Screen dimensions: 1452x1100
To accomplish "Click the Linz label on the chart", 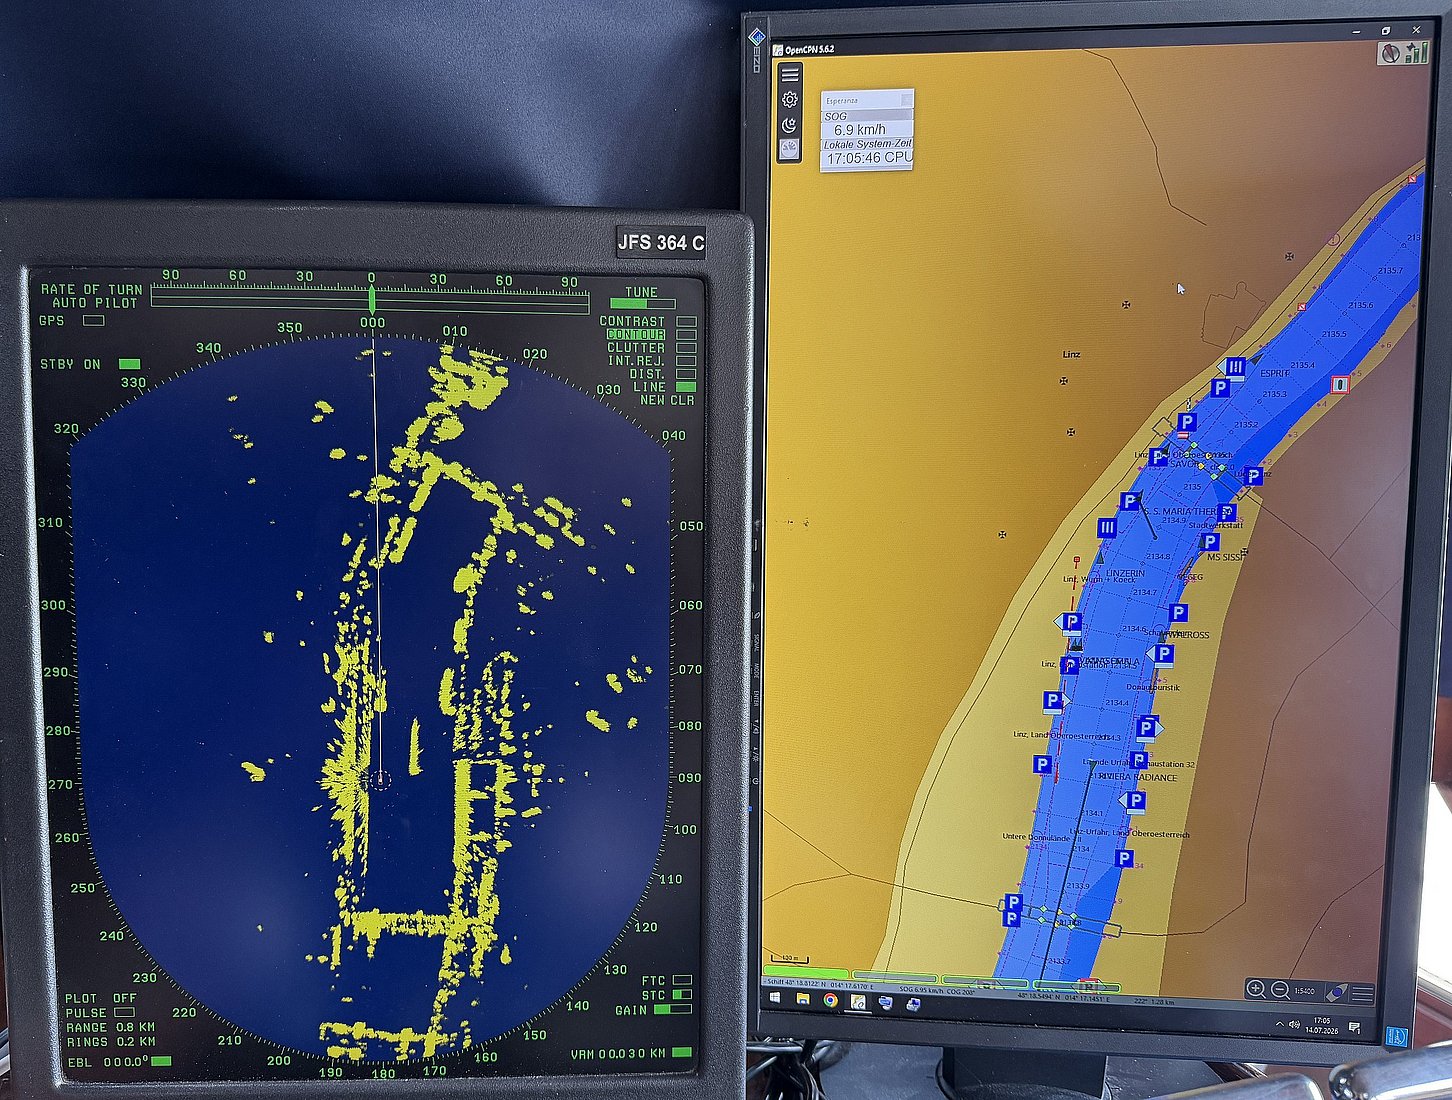I will coord(1071,354).
